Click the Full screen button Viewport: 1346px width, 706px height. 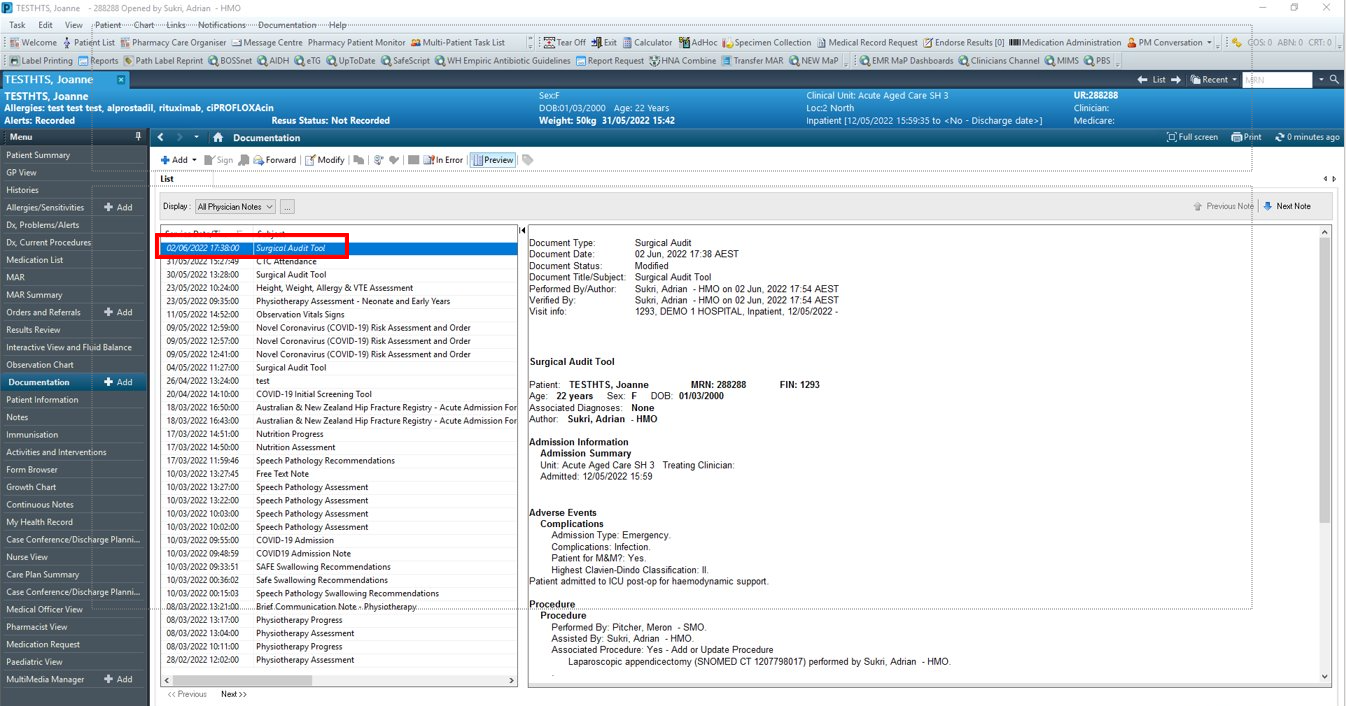pyautogui.click(x=1192, y=137)
